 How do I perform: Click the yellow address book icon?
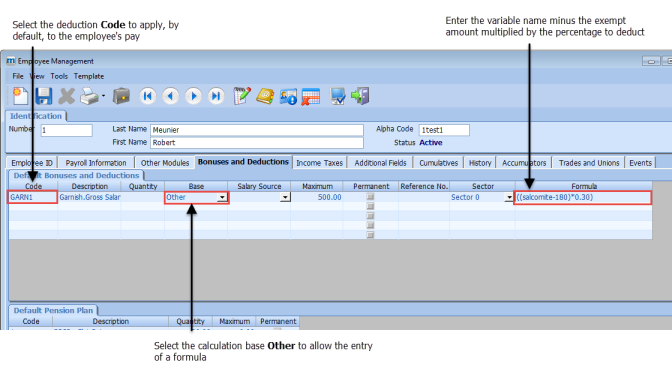265,96
